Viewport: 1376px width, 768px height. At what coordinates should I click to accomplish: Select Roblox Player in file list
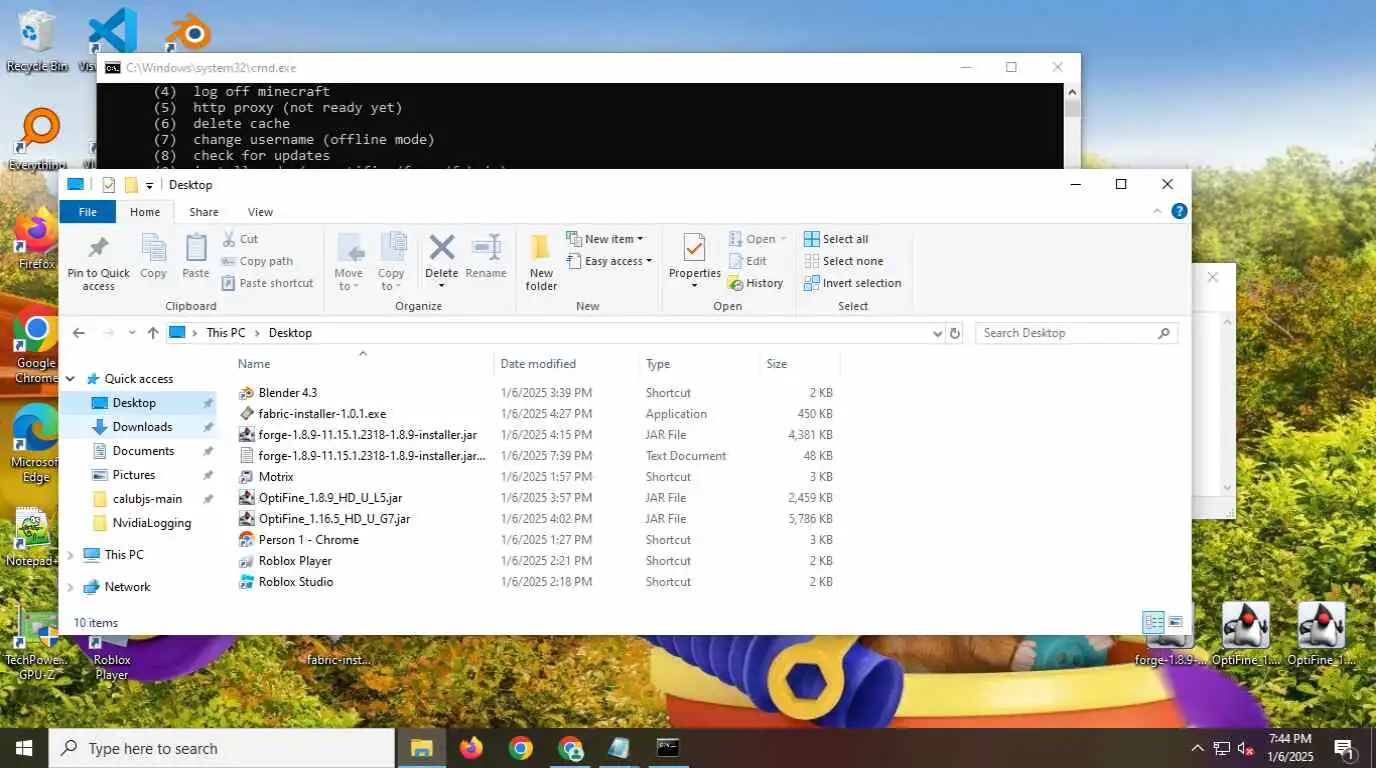[x=295, y=561]
